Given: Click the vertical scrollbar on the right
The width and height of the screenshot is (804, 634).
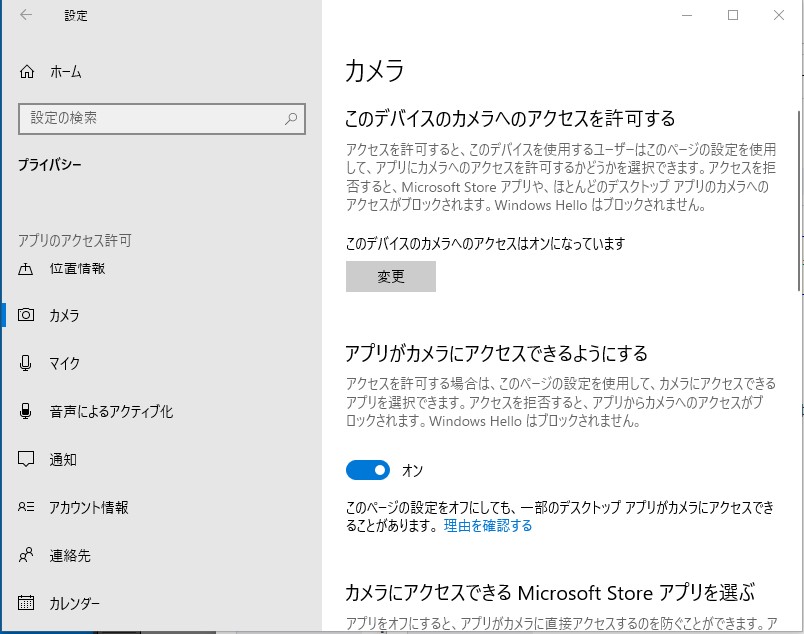Looking at the screenshot, I should pyautogui.click(x=798, y=200).
